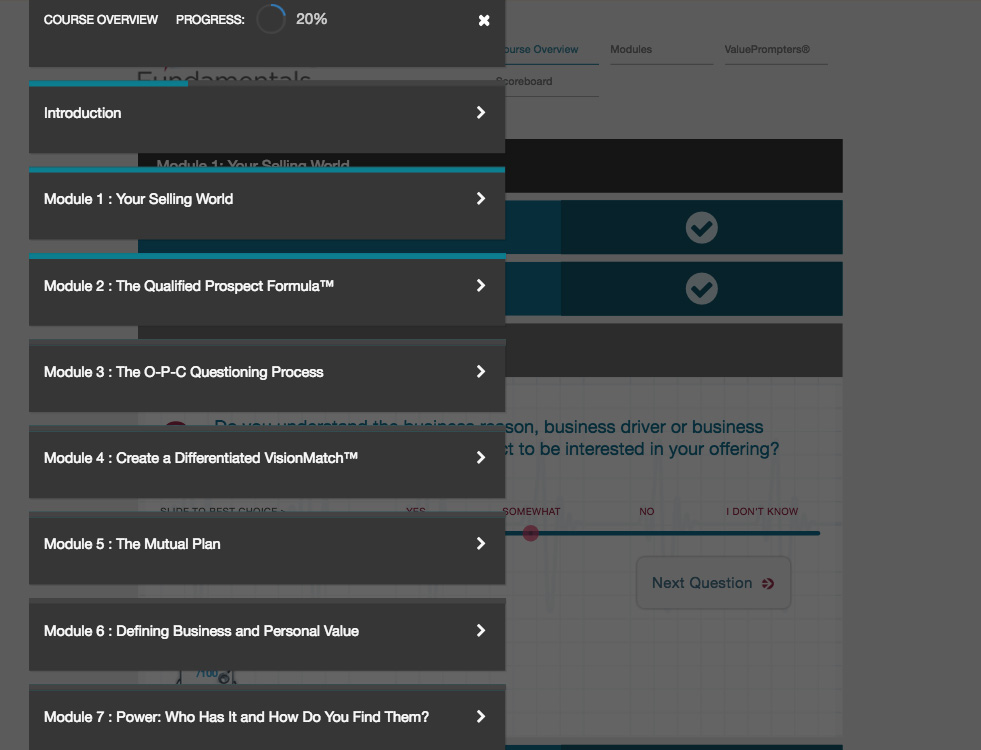This screenshot has width=981, height=750.
Task: Expand Module 4 chevron arrow
Action: pos(480,457)
